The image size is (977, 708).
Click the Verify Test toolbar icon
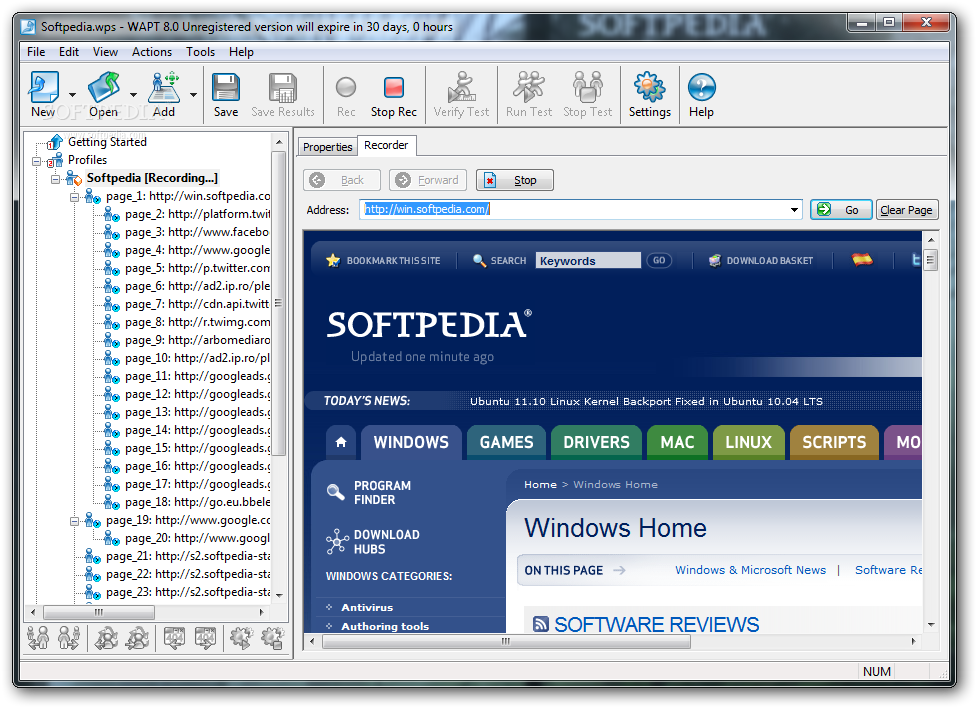[461, 87]
